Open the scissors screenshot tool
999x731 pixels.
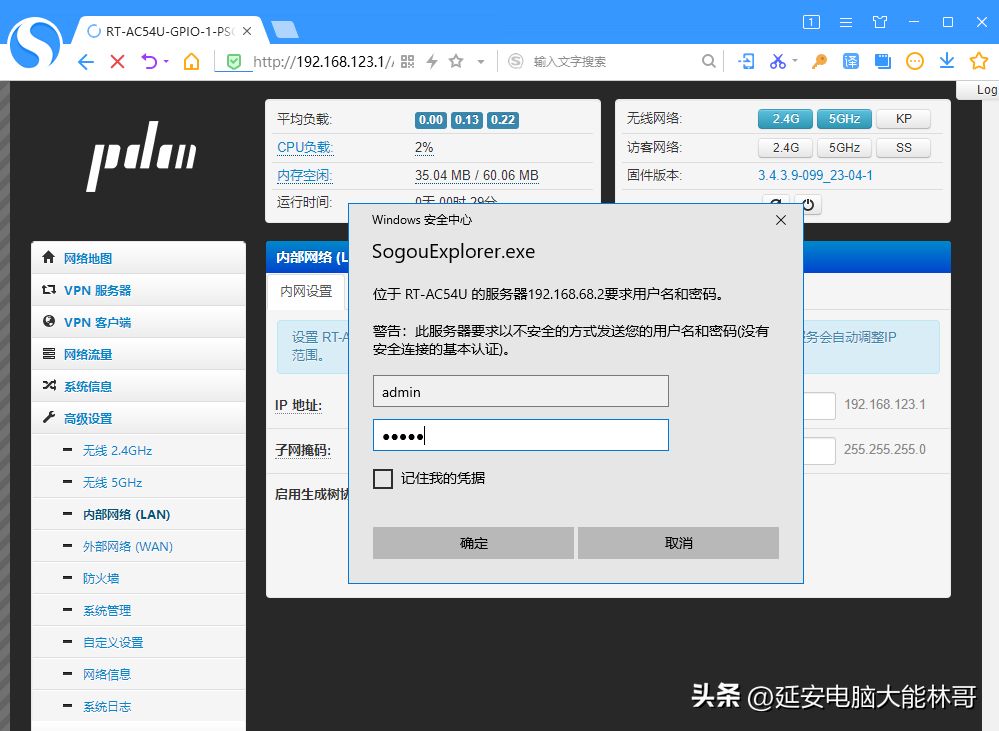[x=777, y=62]
